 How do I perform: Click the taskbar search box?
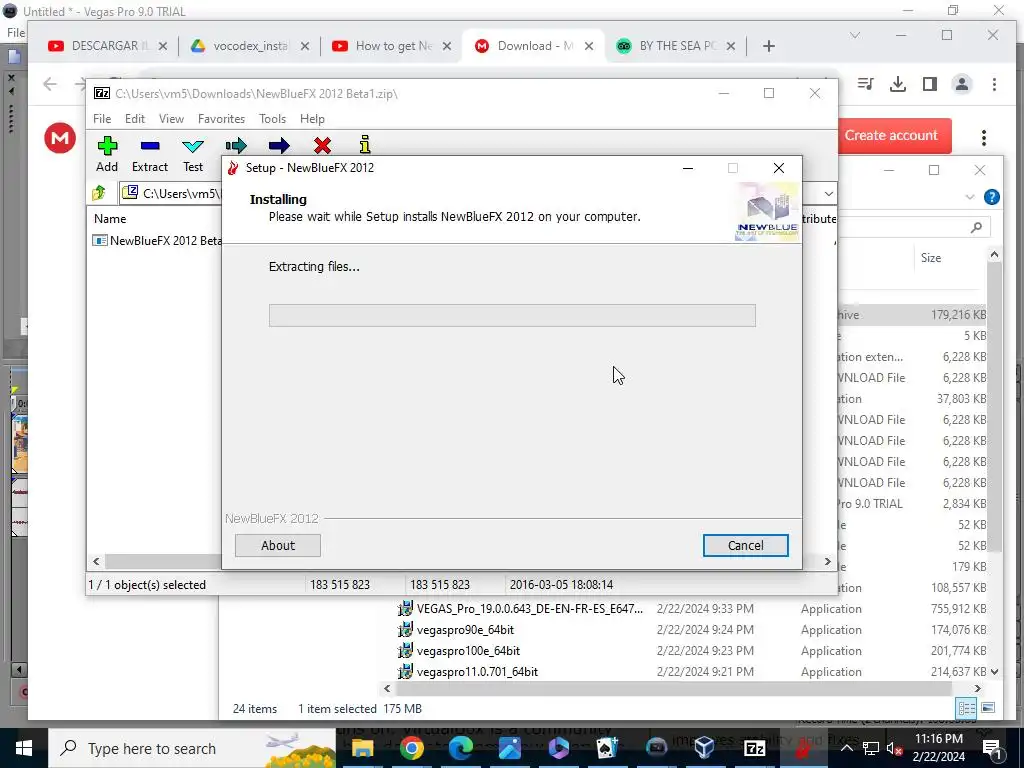point(192,748)
